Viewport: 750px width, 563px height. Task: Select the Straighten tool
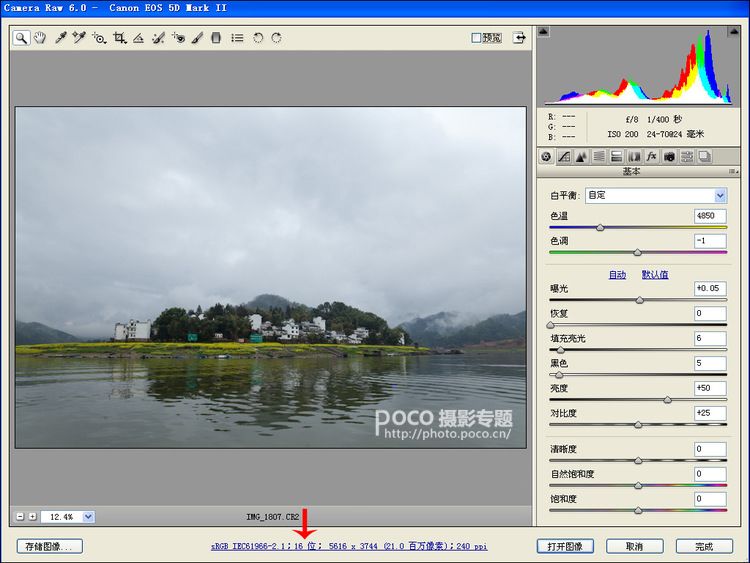[x=139, y=38]
